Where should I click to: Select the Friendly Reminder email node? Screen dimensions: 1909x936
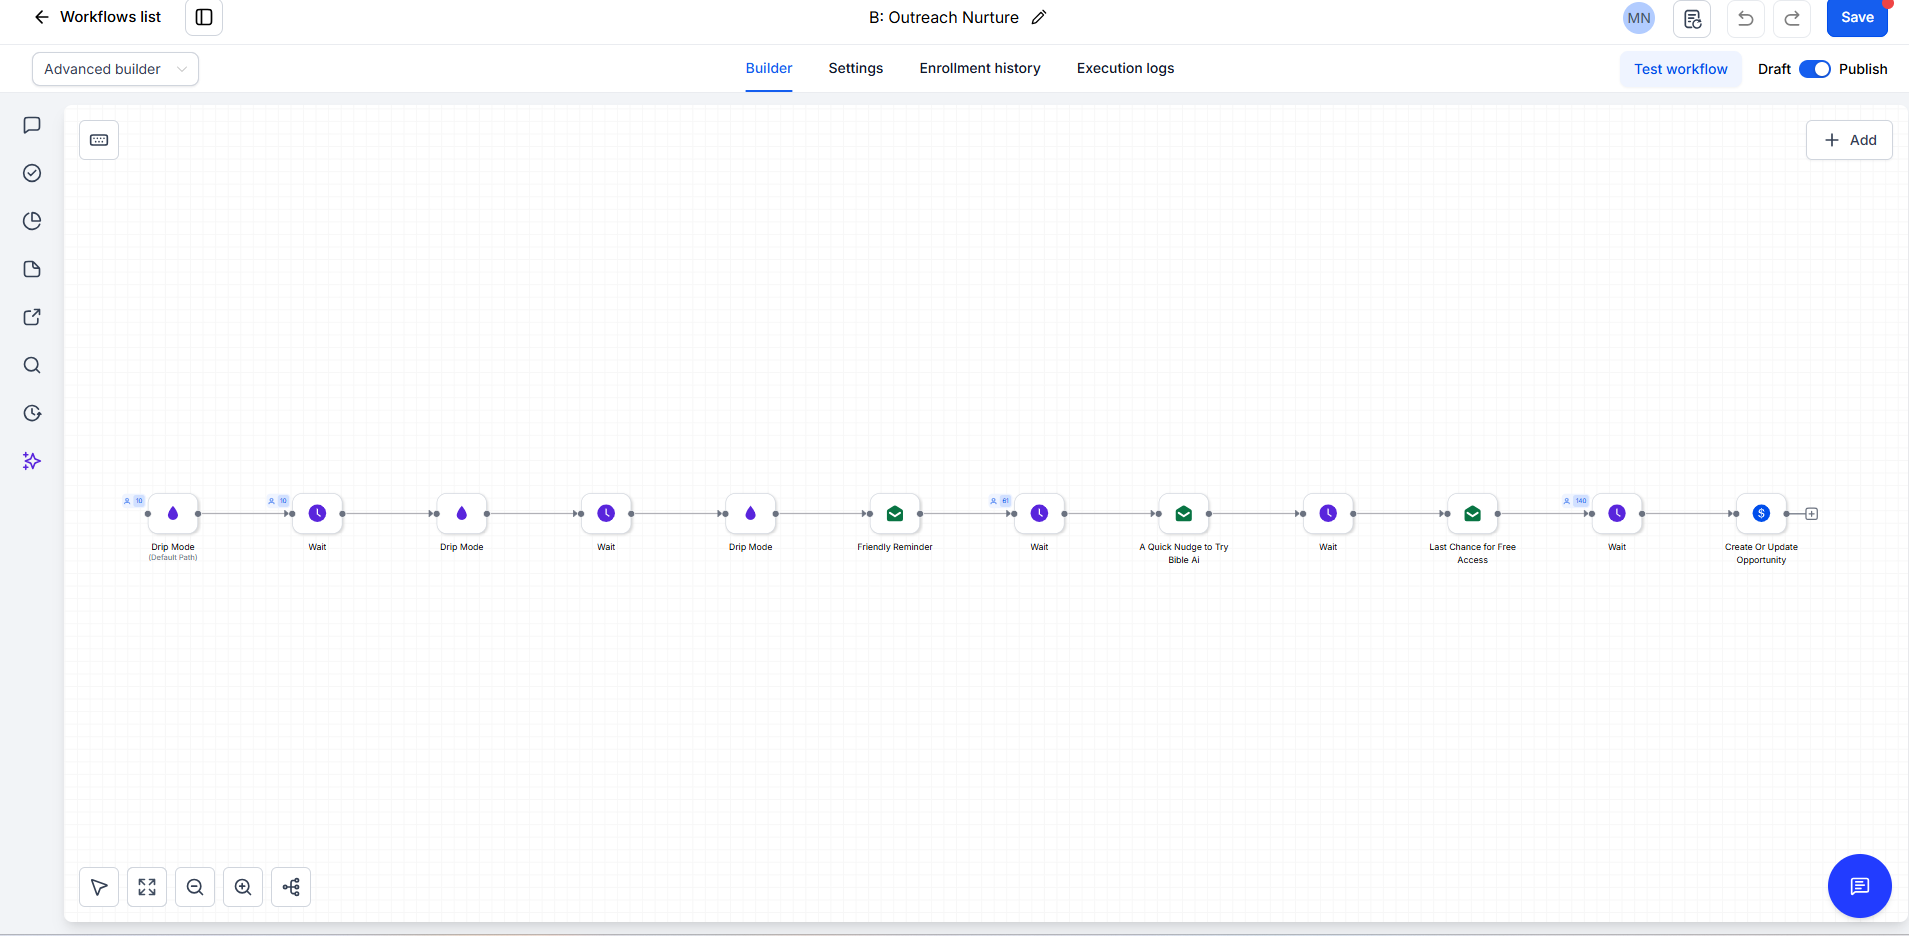(895, 513)
